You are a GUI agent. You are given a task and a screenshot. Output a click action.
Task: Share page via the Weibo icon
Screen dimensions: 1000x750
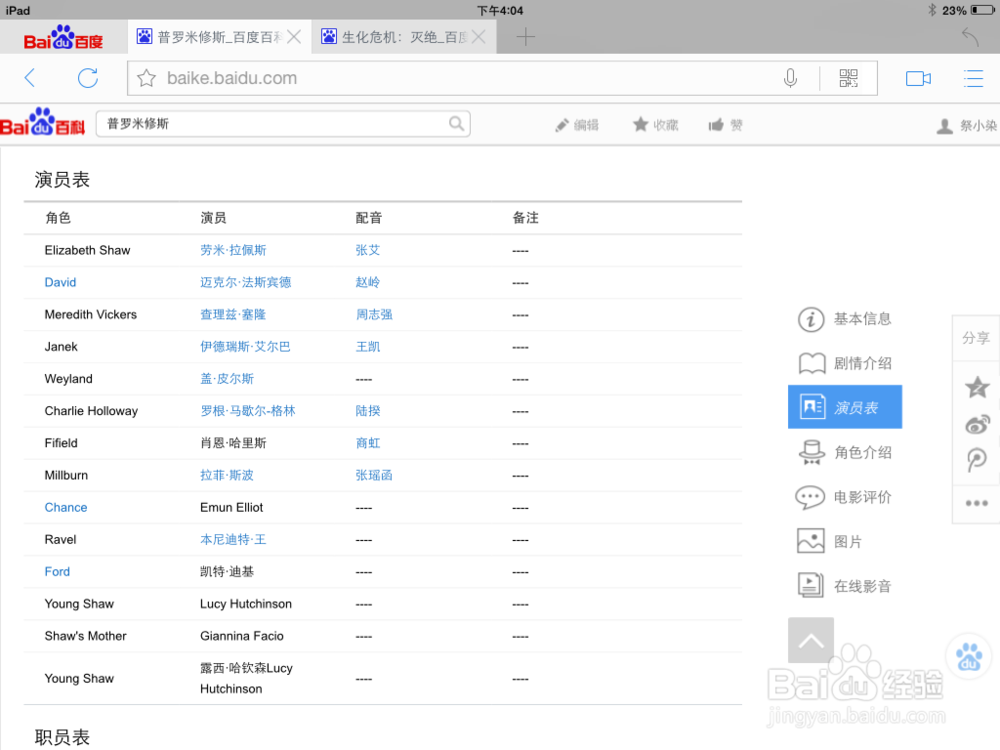click(976, 424)
